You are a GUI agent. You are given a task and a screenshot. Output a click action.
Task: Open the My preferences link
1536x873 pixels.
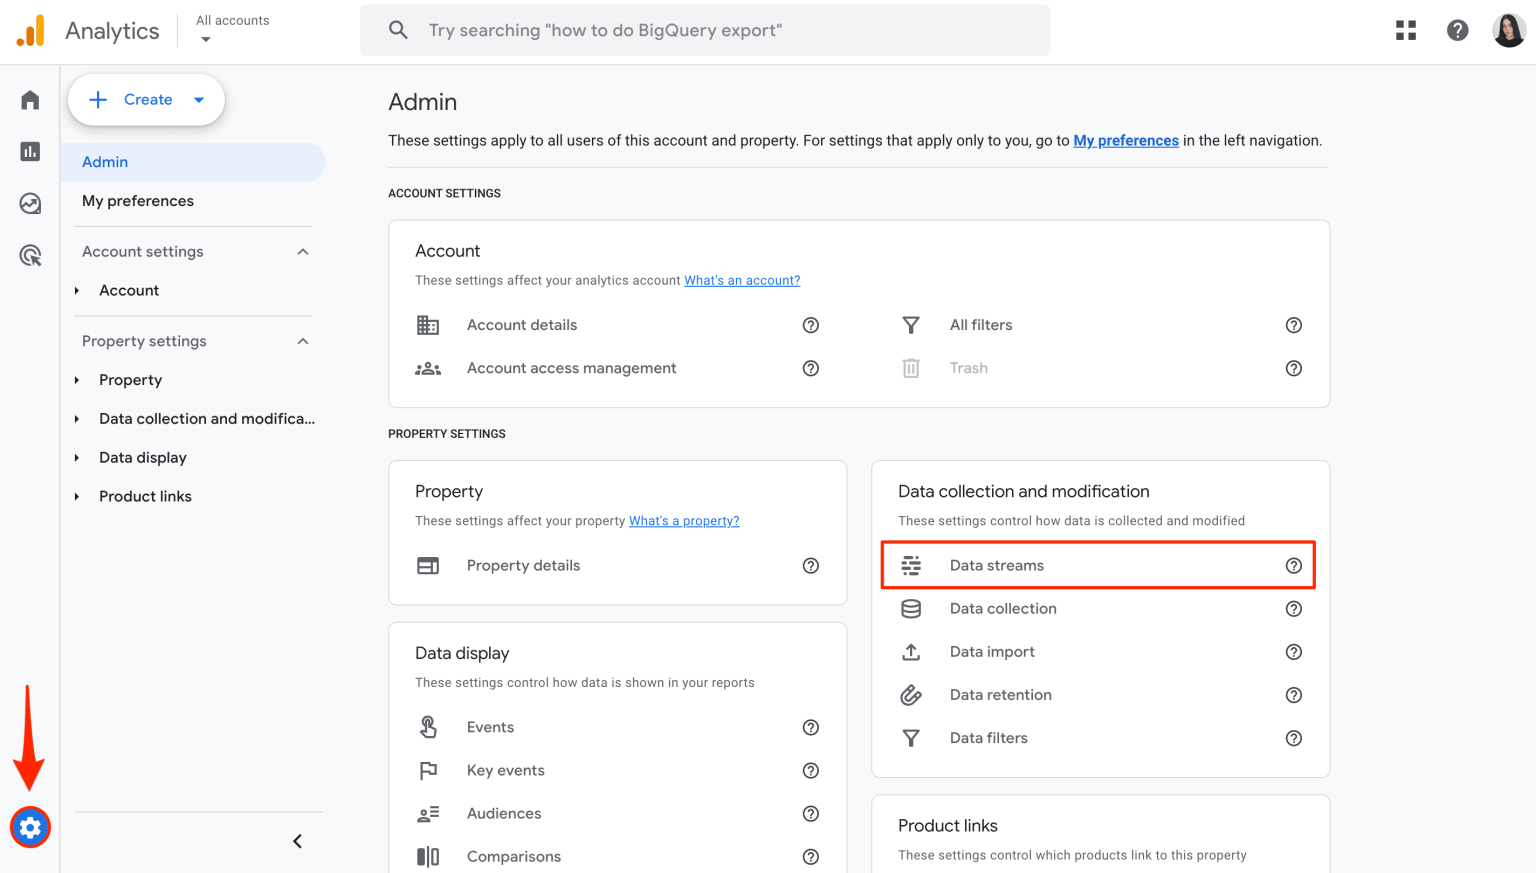pyautogui.click(x=1126, y=141)
